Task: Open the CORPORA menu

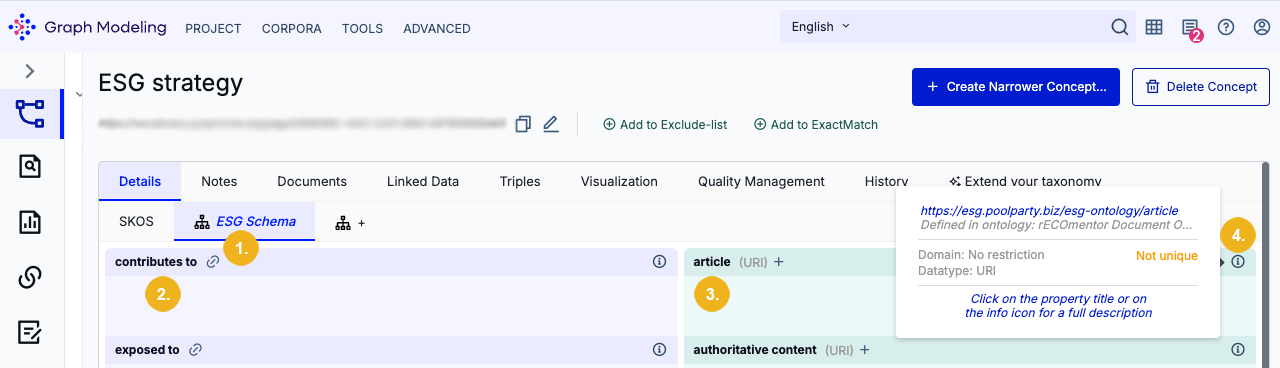Action: click(x=292, y=28)
